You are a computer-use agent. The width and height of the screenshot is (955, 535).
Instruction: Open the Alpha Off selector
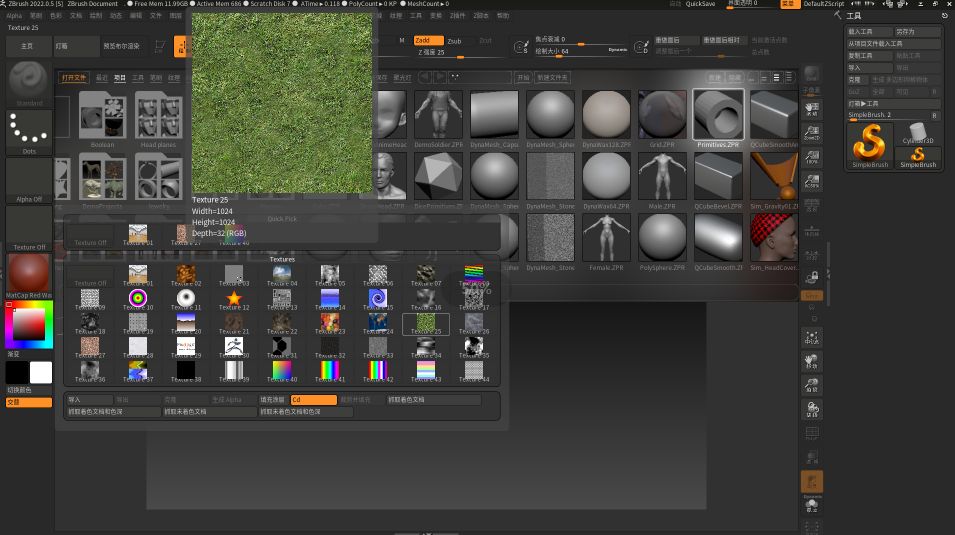[29, 180]
